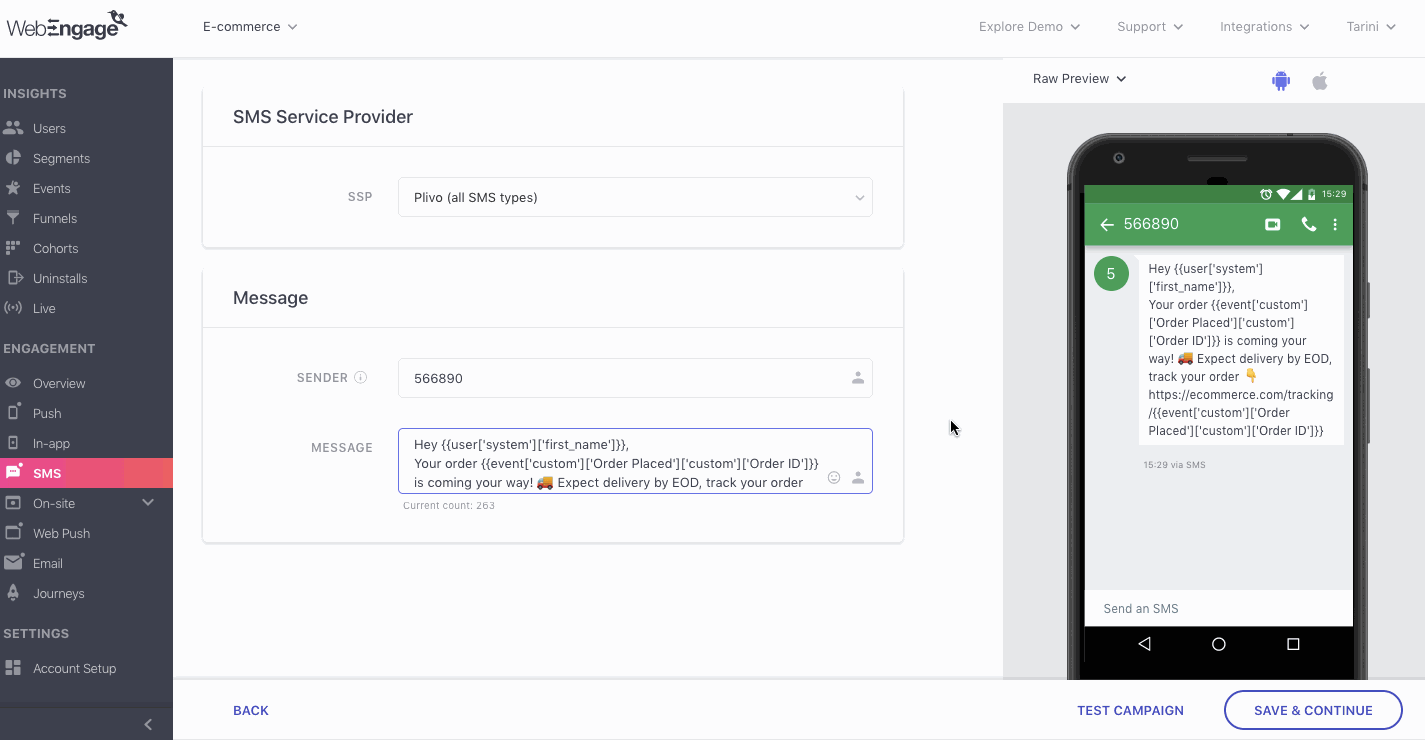Collapse the sidebar with the bottom arrow
1425x740 pixels.
pyautogui.click(x=148, y=724)
